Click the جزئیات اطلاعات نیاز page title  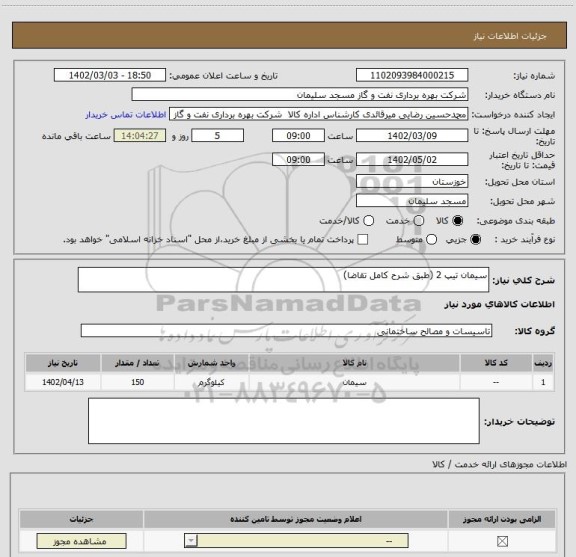pos(510,36)
